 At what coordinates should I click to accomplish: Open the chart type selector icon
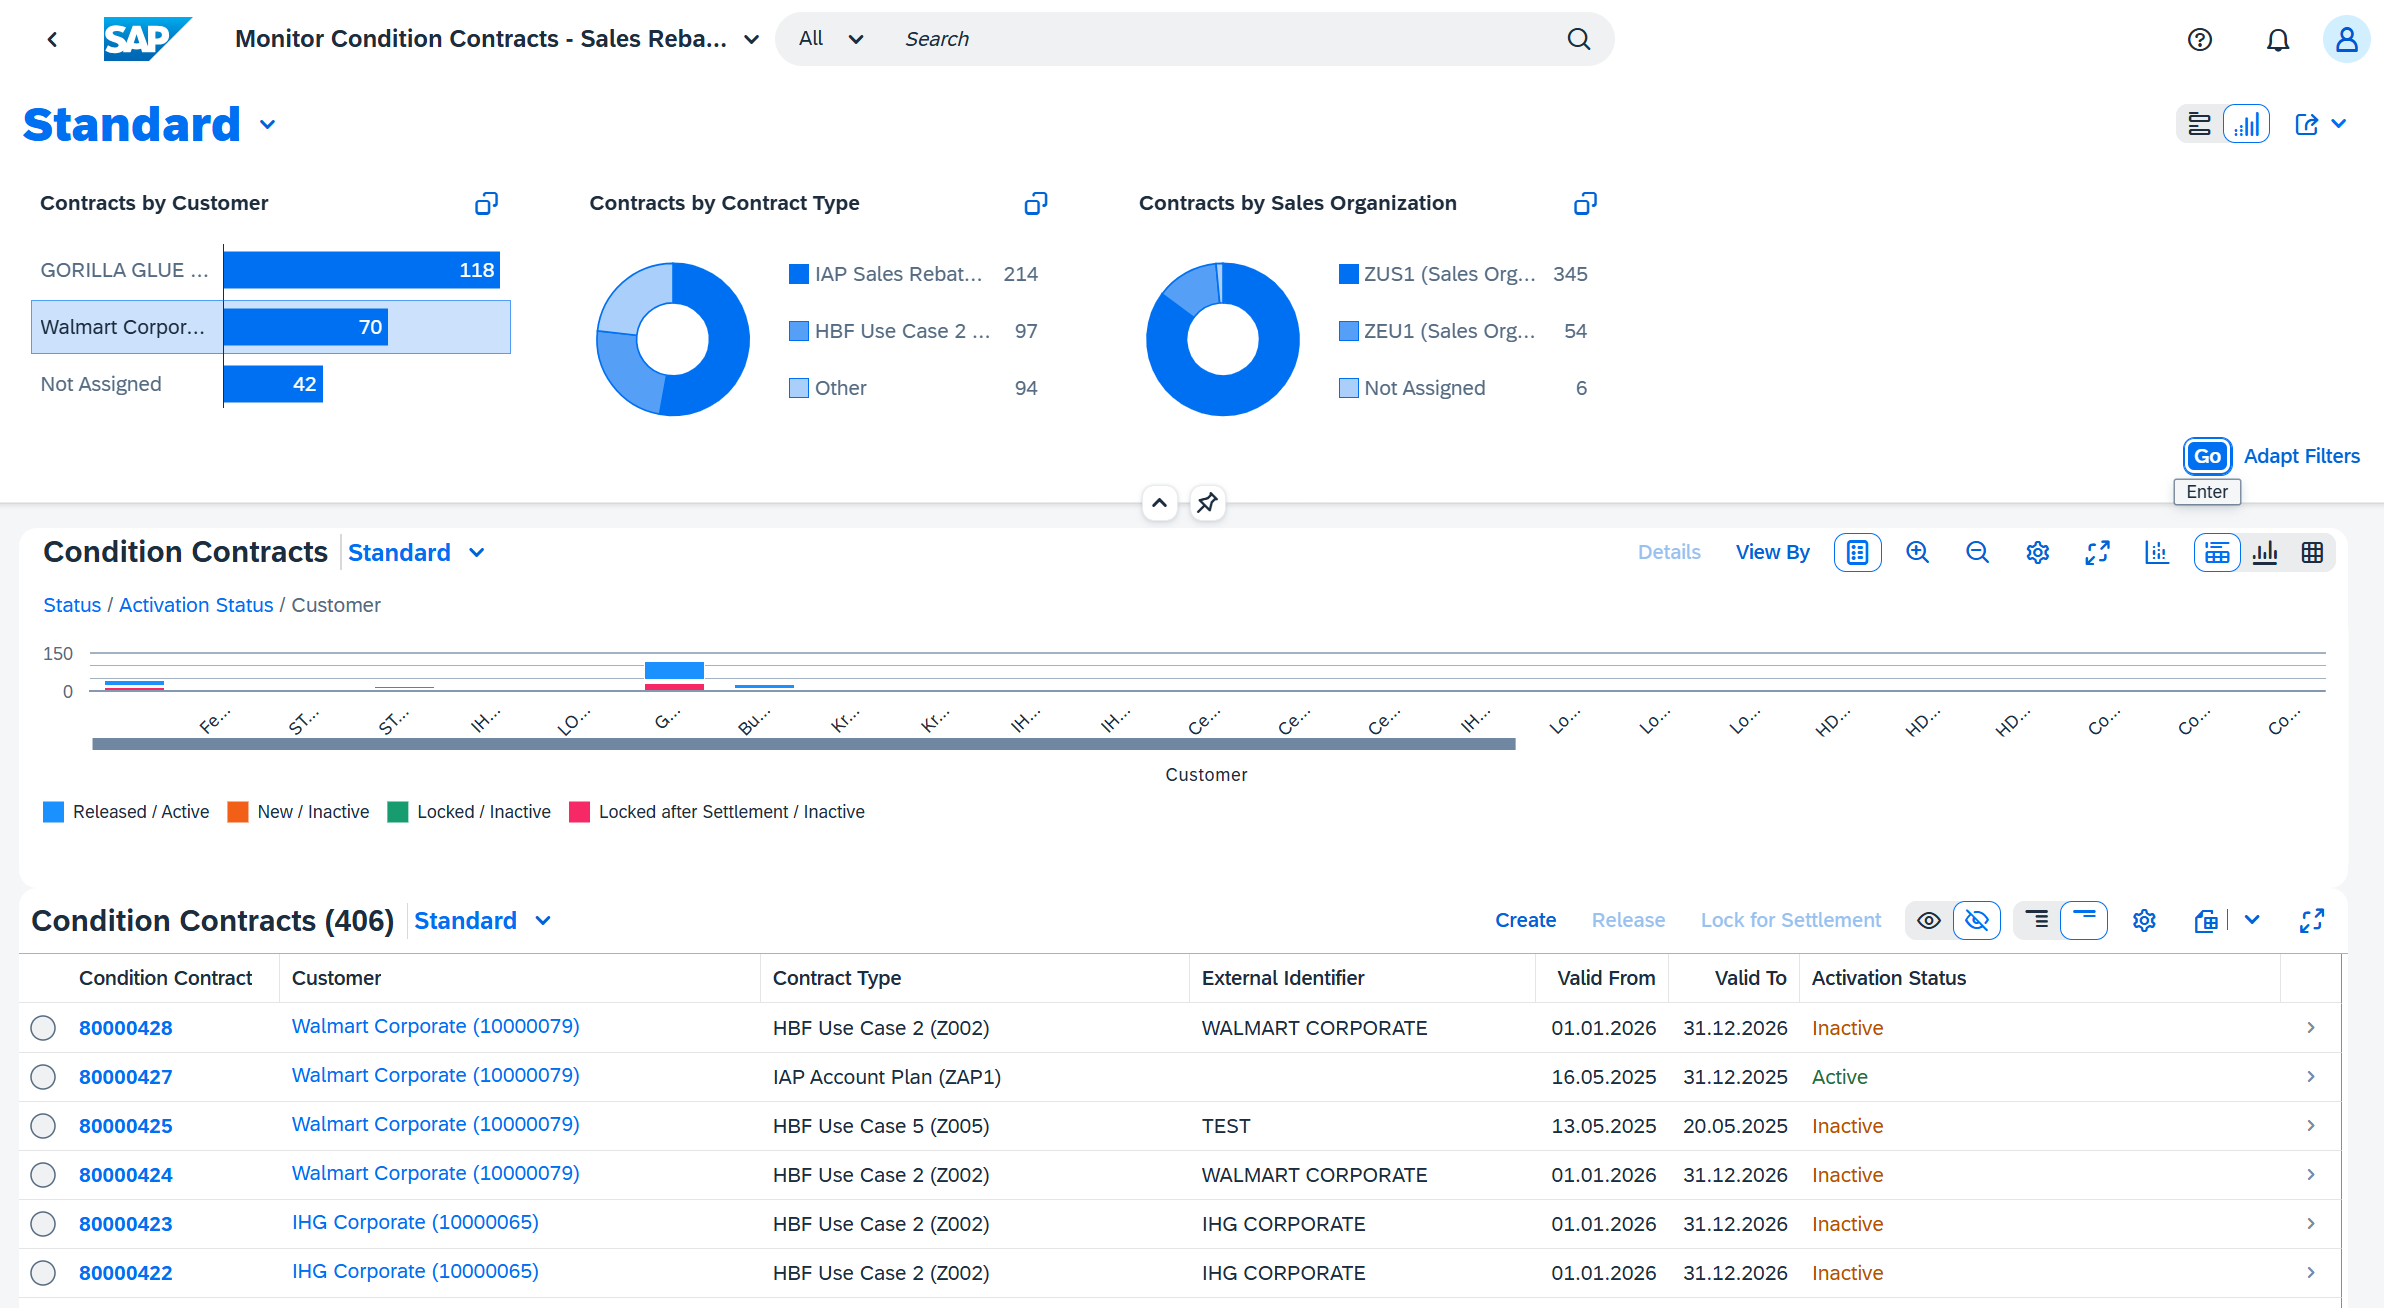coord(2157,553)
